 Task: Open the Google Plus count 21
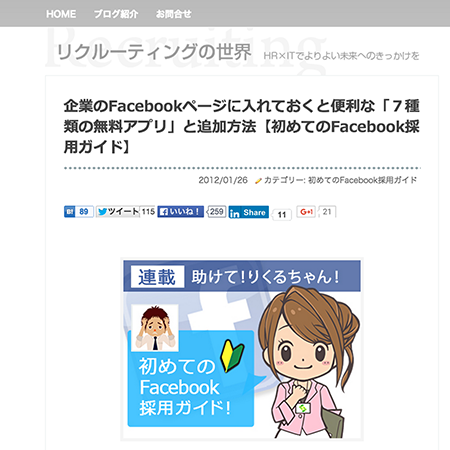327,212
